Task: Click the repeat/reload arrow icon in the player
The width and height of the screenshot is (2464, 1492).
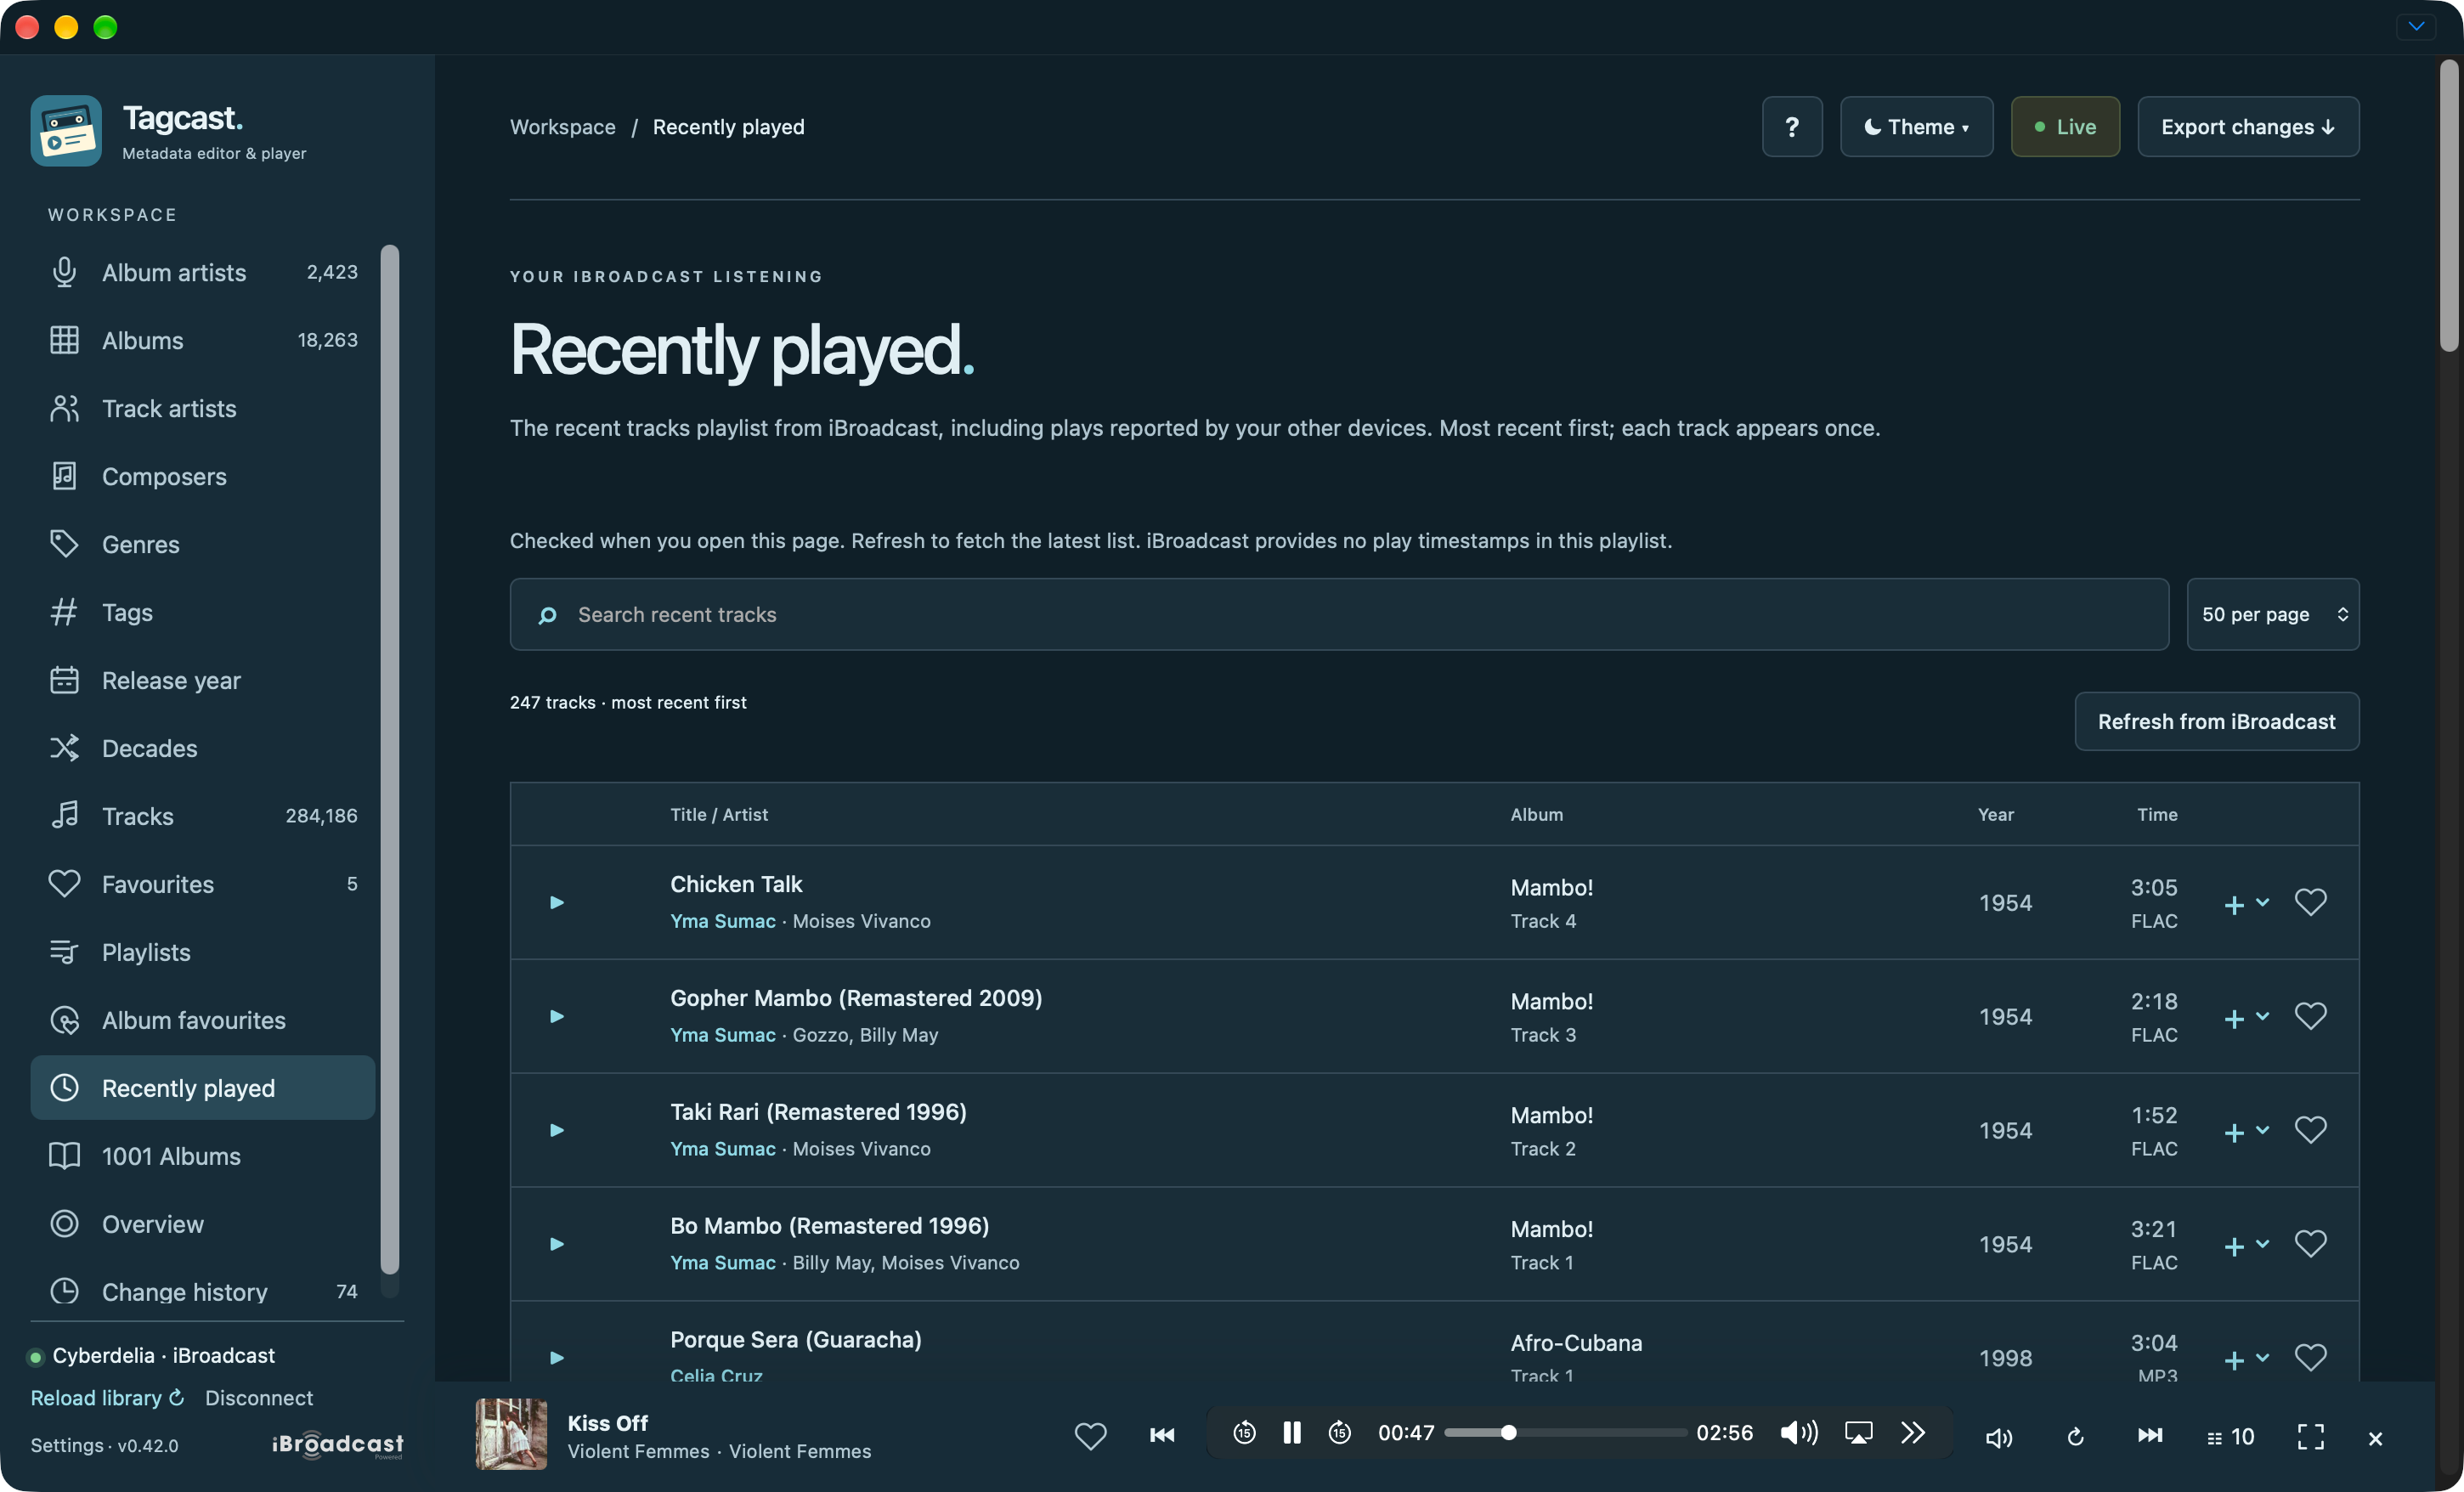Action: [x=2075, y=1437]
